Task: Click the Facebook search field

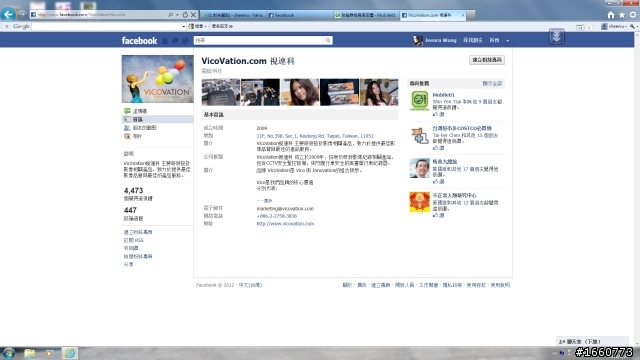Action: (x=259, y=40)
